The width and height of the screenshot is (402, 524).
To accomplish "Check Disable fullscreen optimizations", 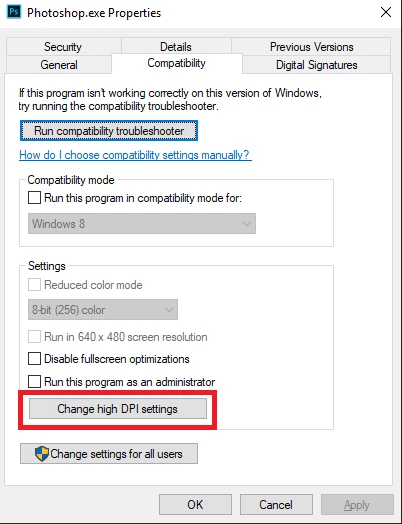I will click(x=34, y=359).
